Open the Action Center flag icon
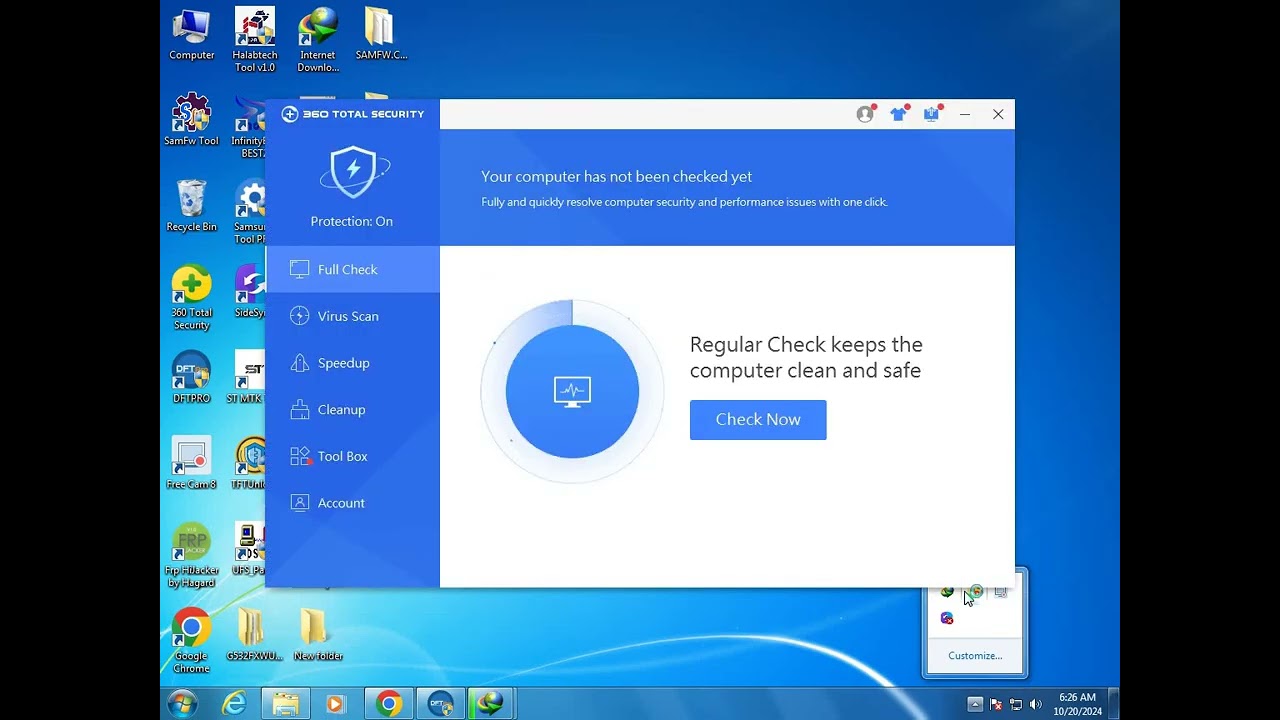The width and height of the screenshot is (1280, 720). coord(996,704)
